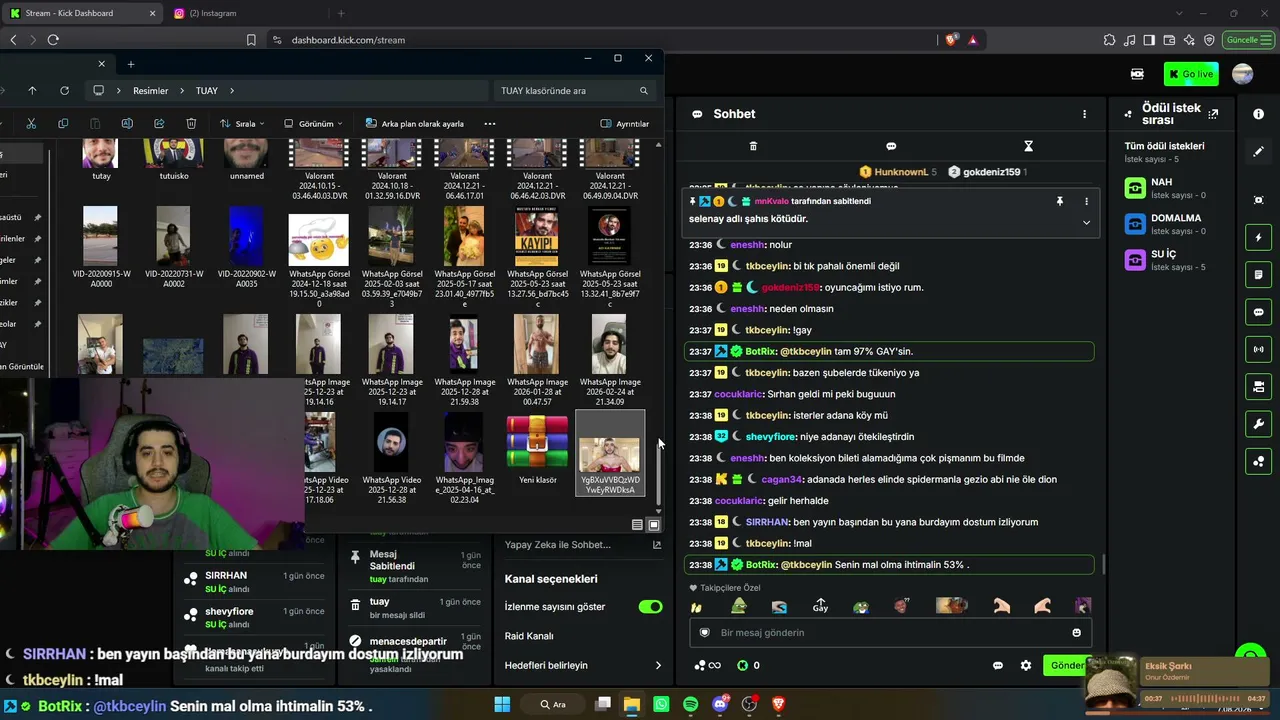Open the Sırala sort dropdown
The image size is (1280, 720).
(242, 124)
